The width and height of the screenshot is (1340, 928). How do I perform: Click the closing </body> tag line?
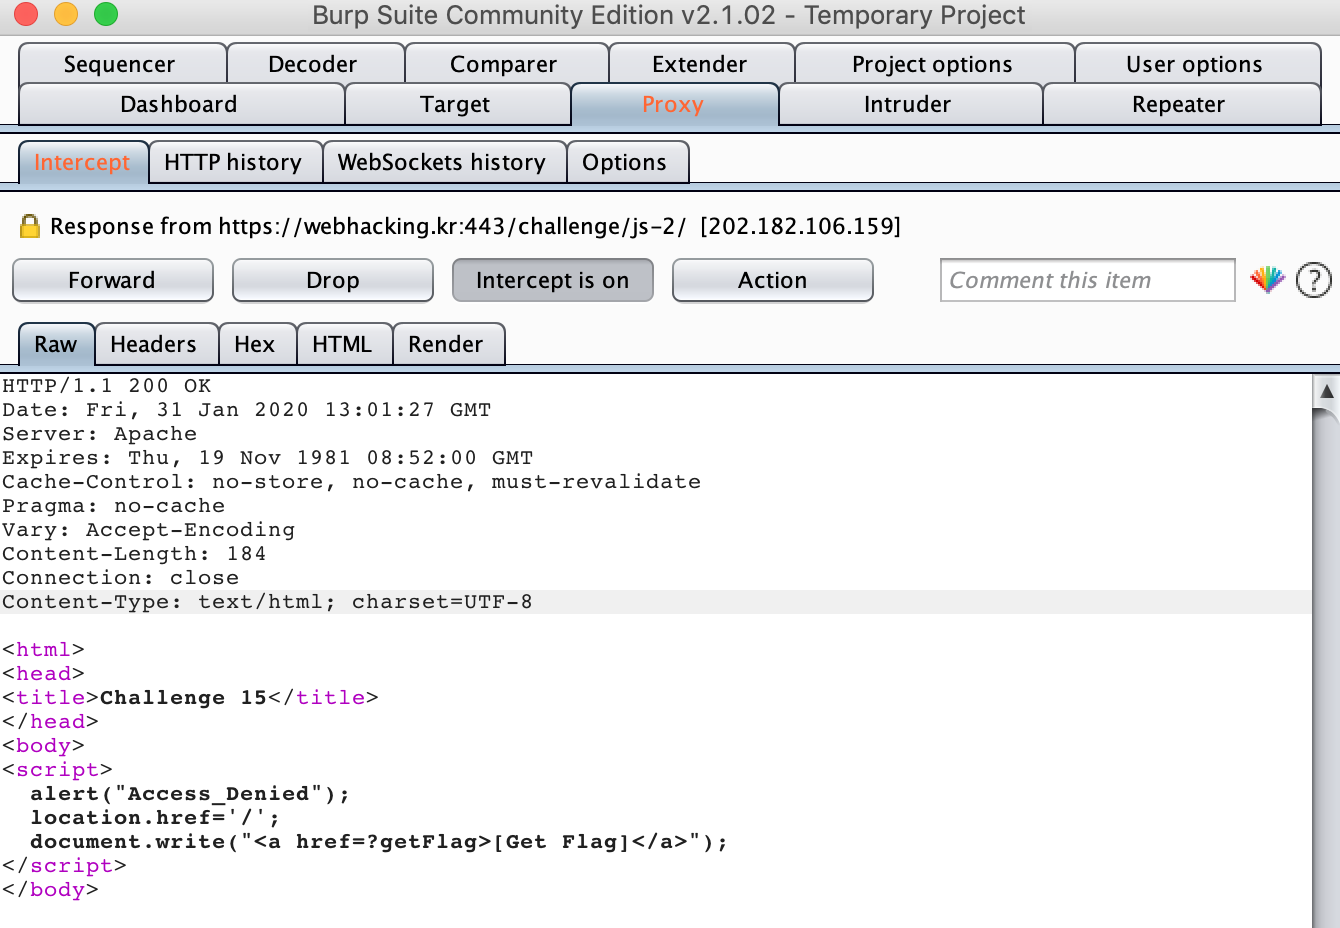tap(50, 889)
